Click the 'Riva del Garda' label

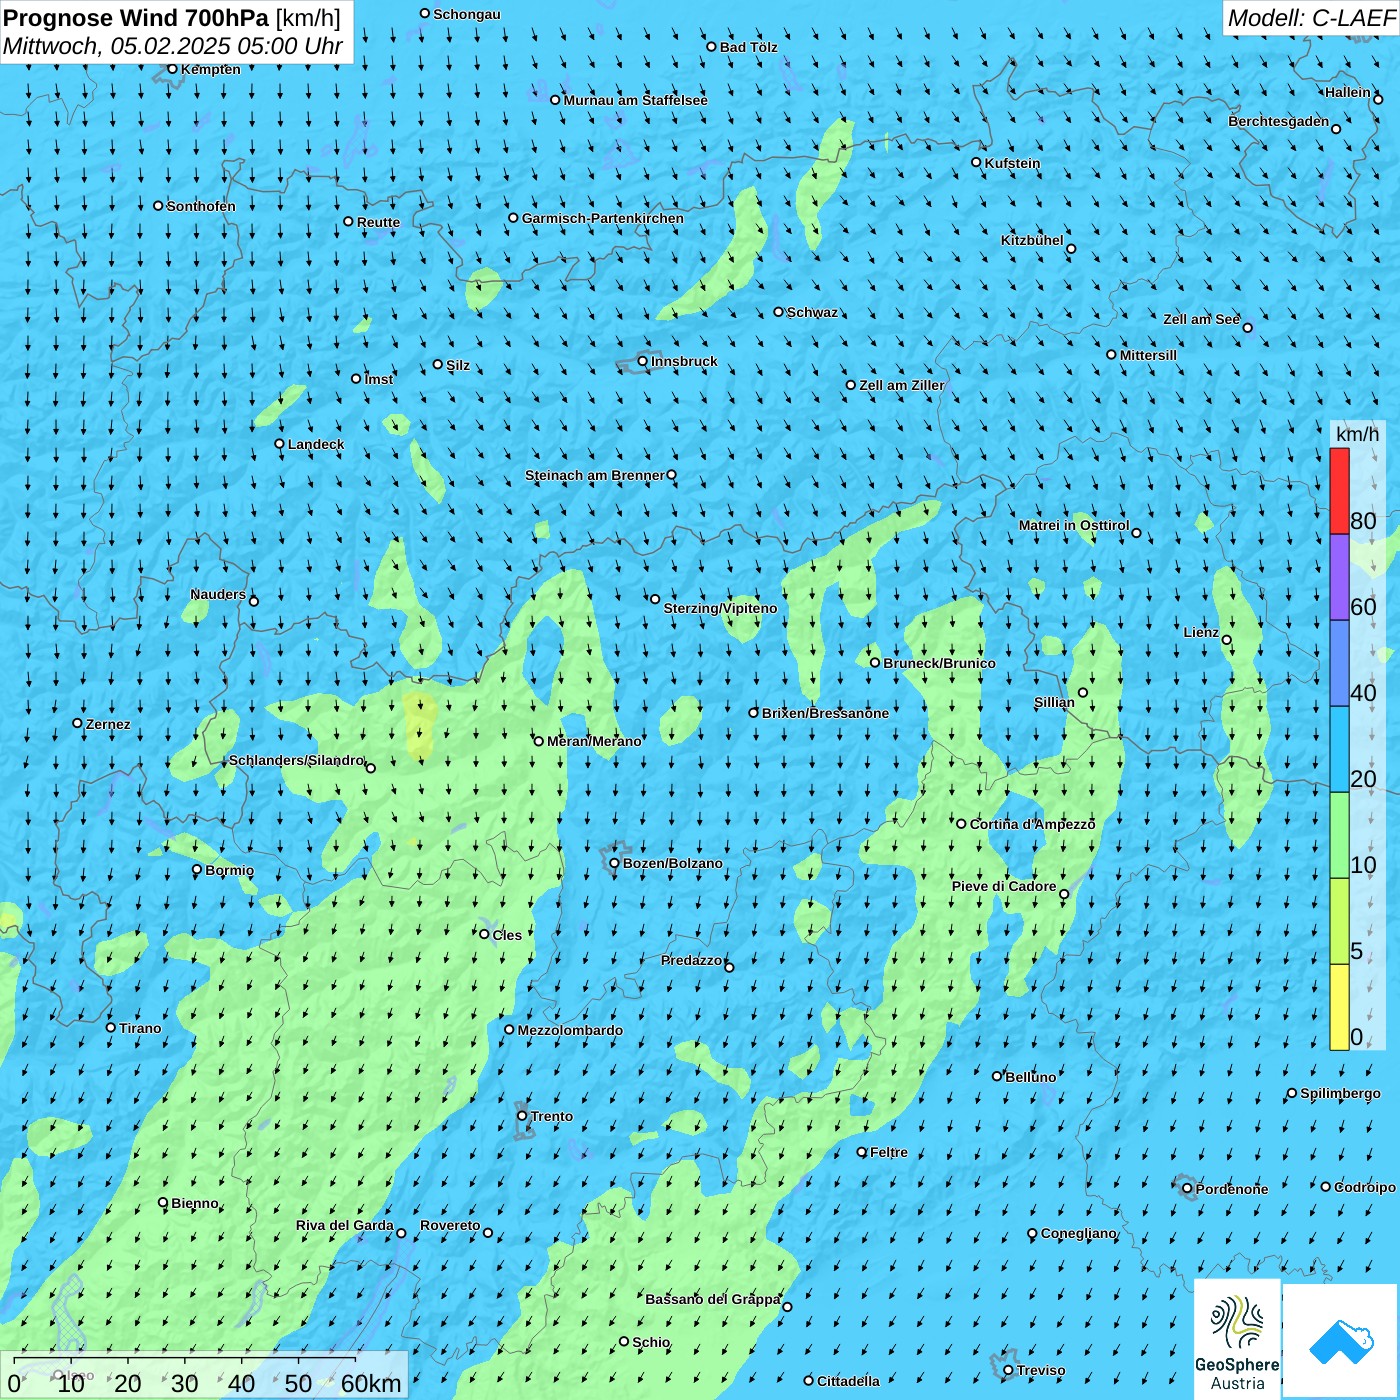345,1225
